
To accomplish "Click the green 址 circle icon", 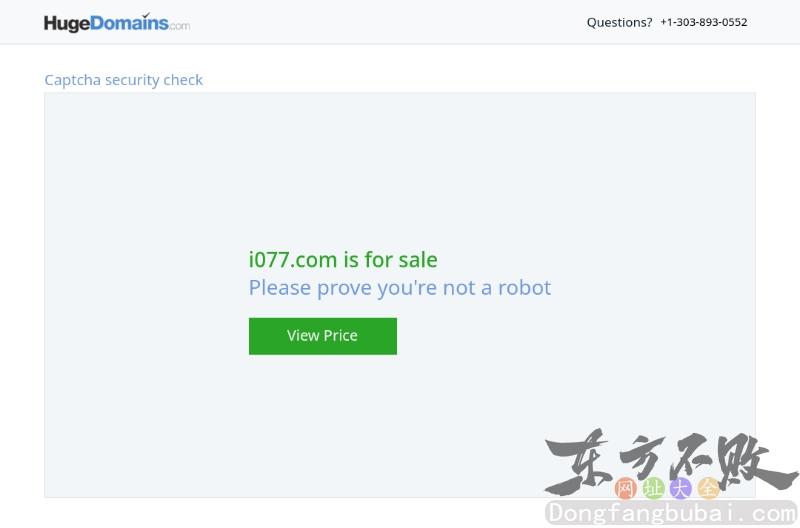I will coord(653,488).
